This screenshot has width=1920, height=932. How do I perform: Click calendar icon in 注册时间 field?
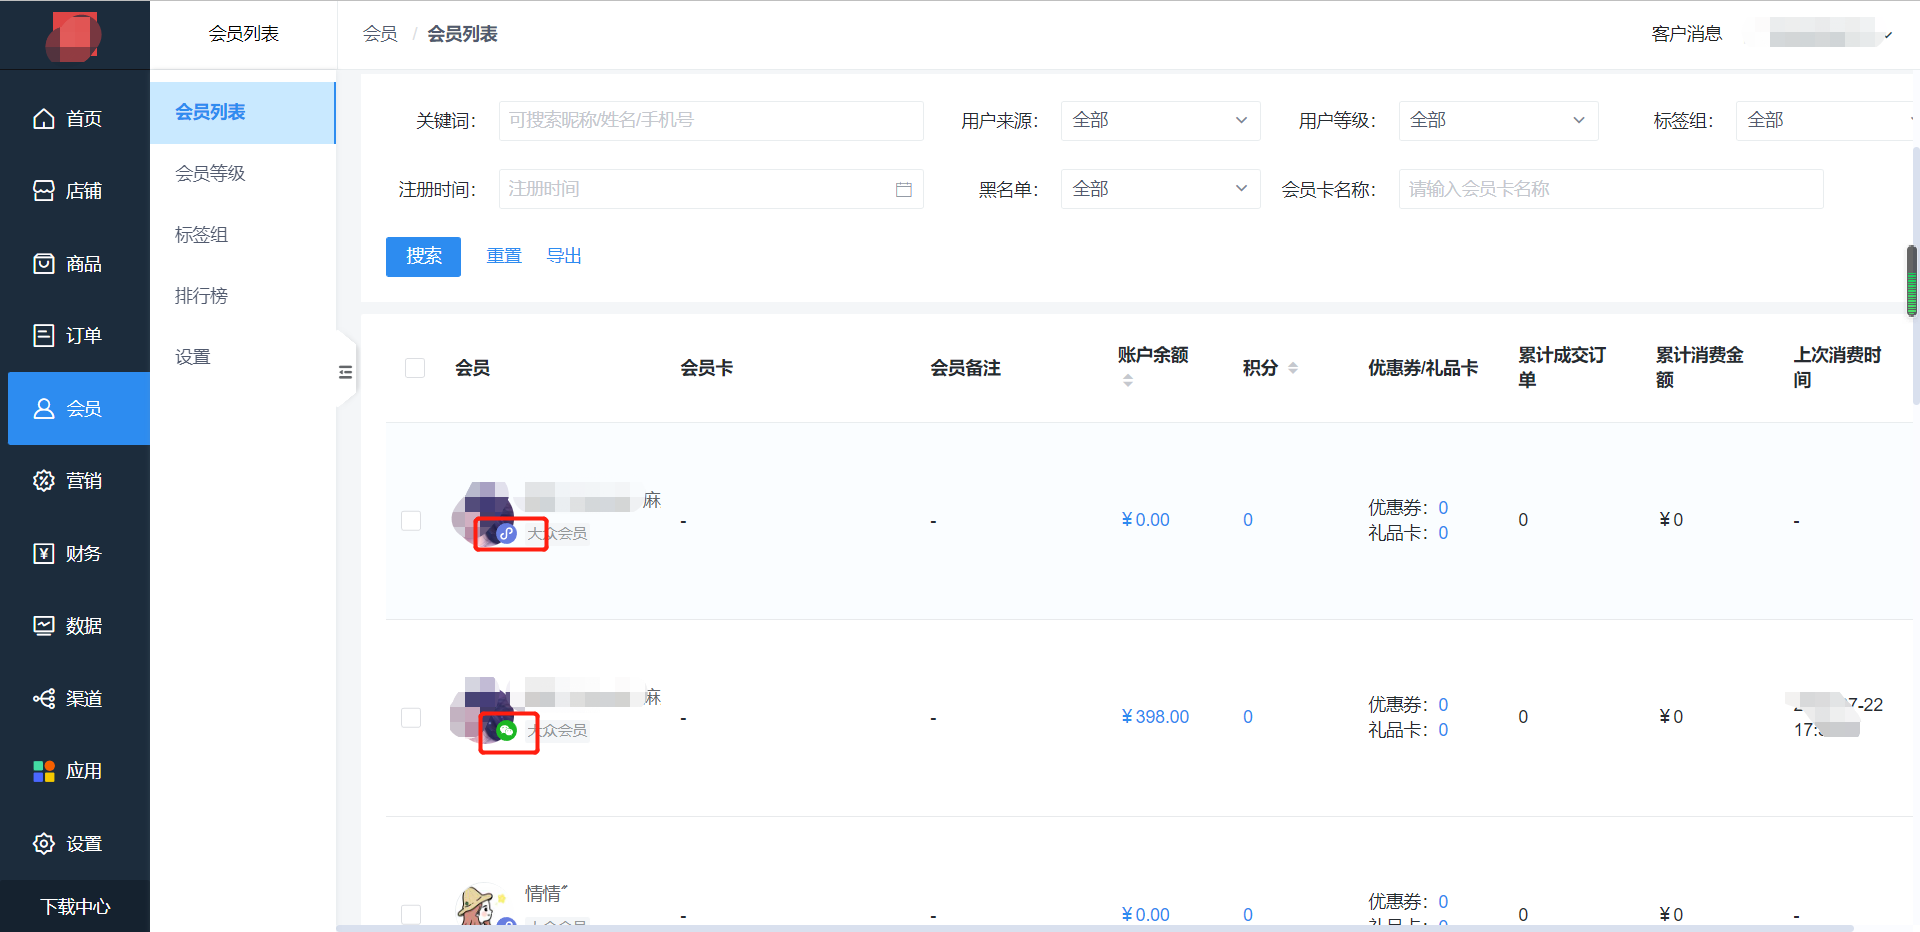click(903, 190)
